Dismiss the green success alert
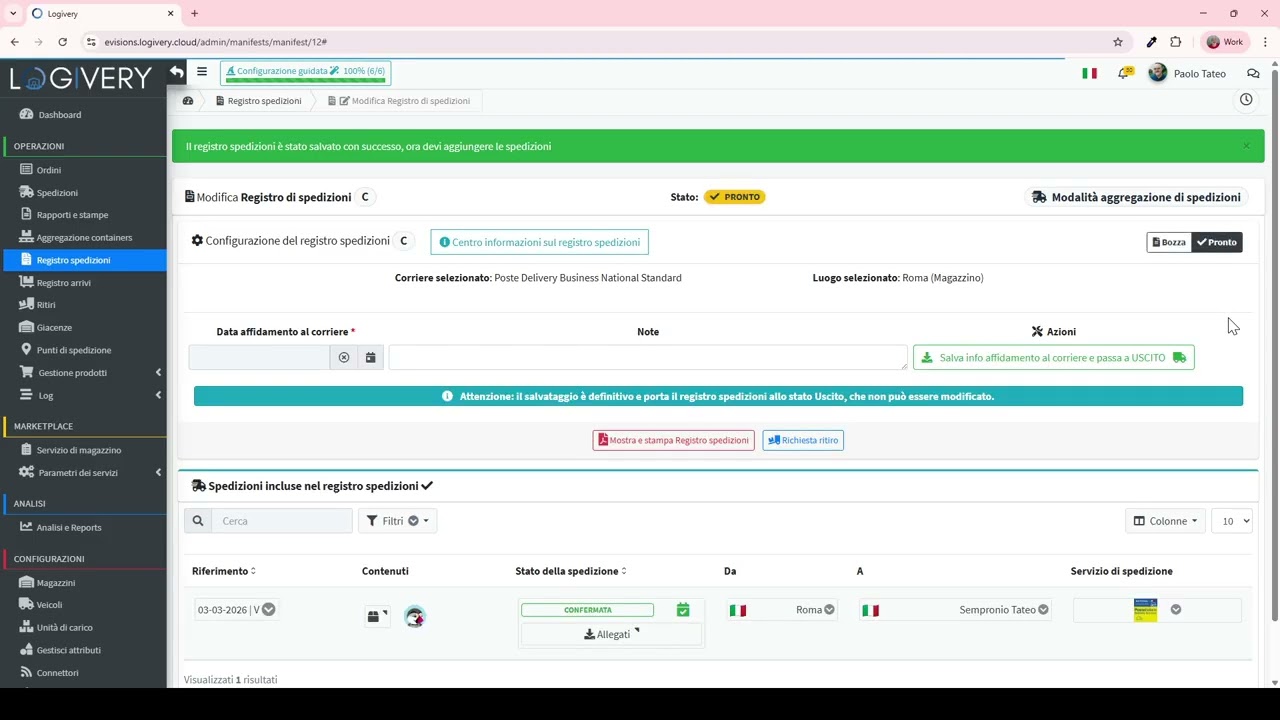Image resolution: width=1280 pixels, height=720 pixels. pos(1246,146)
